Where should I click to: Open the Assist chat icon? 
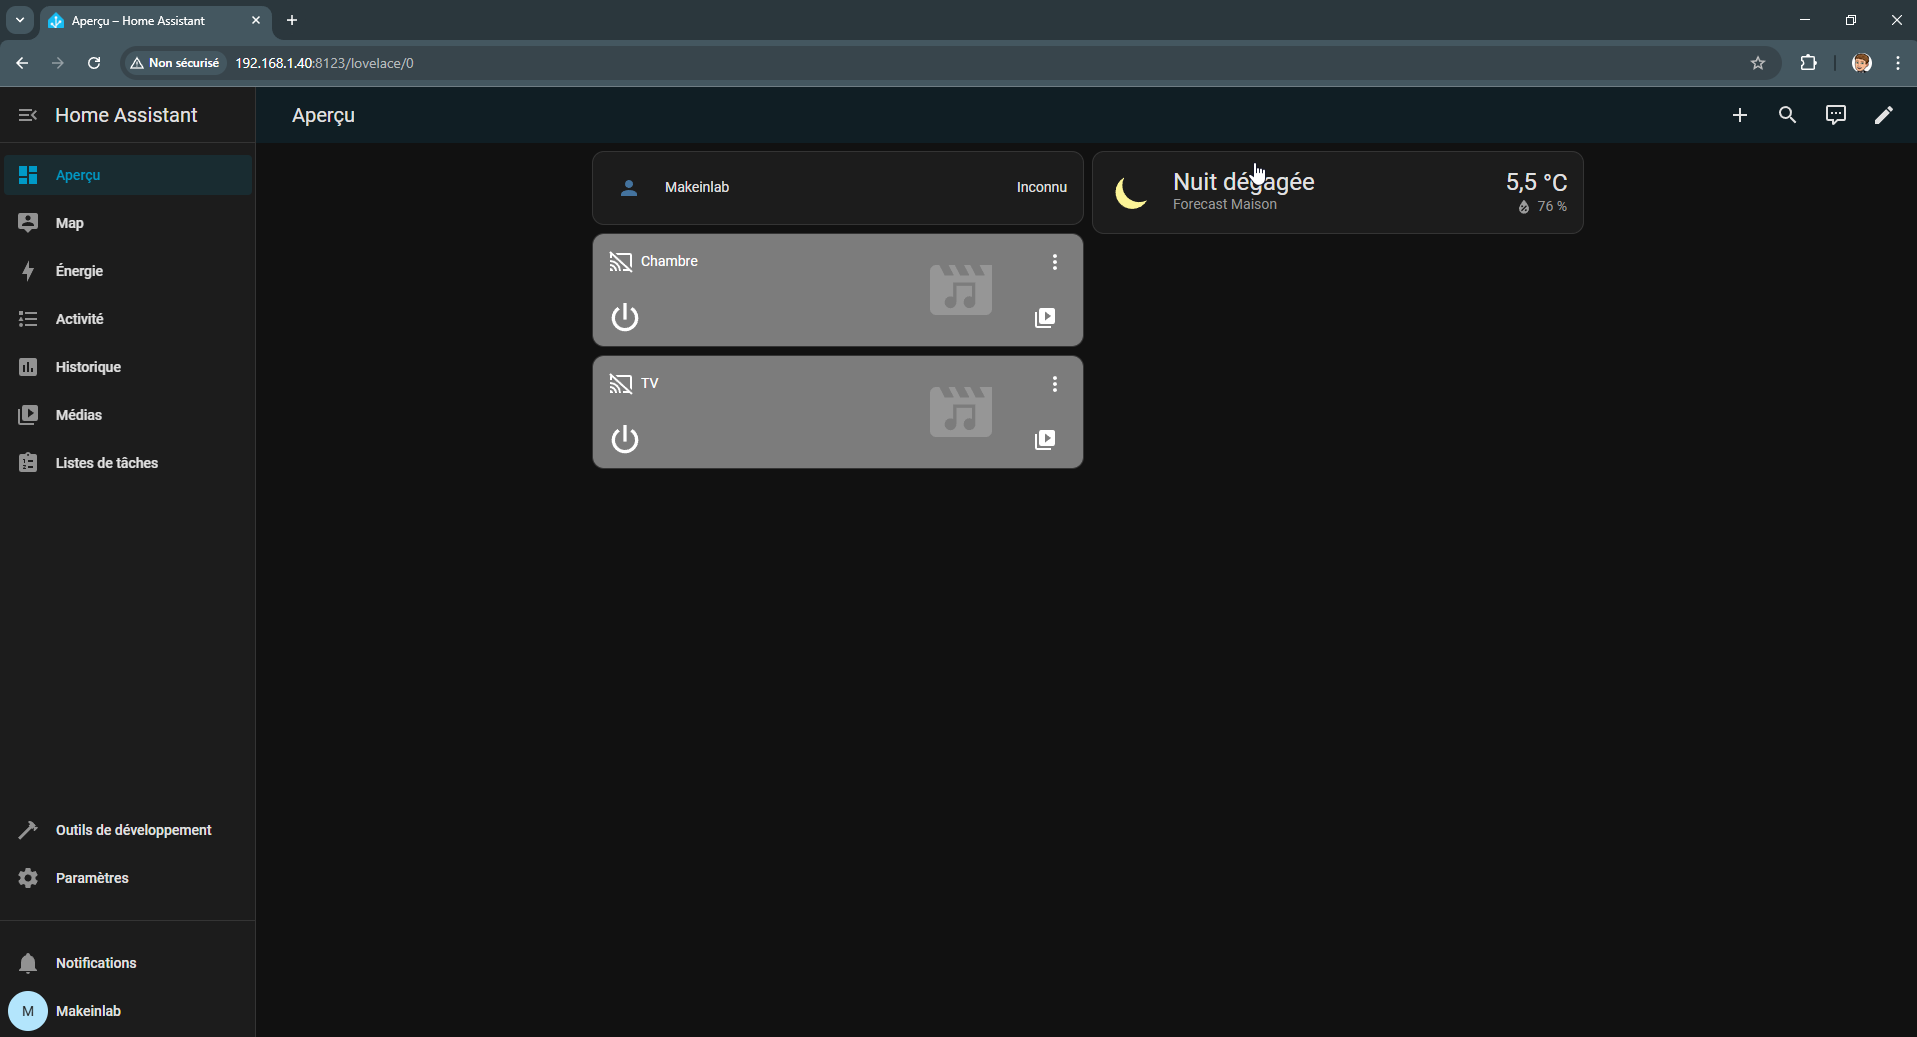[1835, 115]
